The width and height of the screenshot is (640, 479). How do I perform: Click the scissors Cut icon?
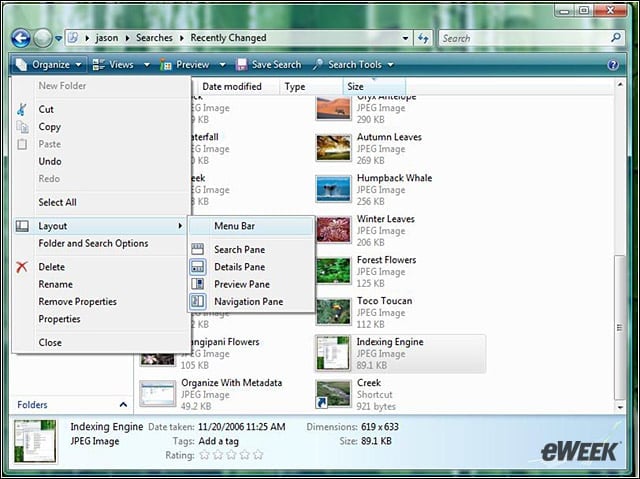[x=22, y=109]
